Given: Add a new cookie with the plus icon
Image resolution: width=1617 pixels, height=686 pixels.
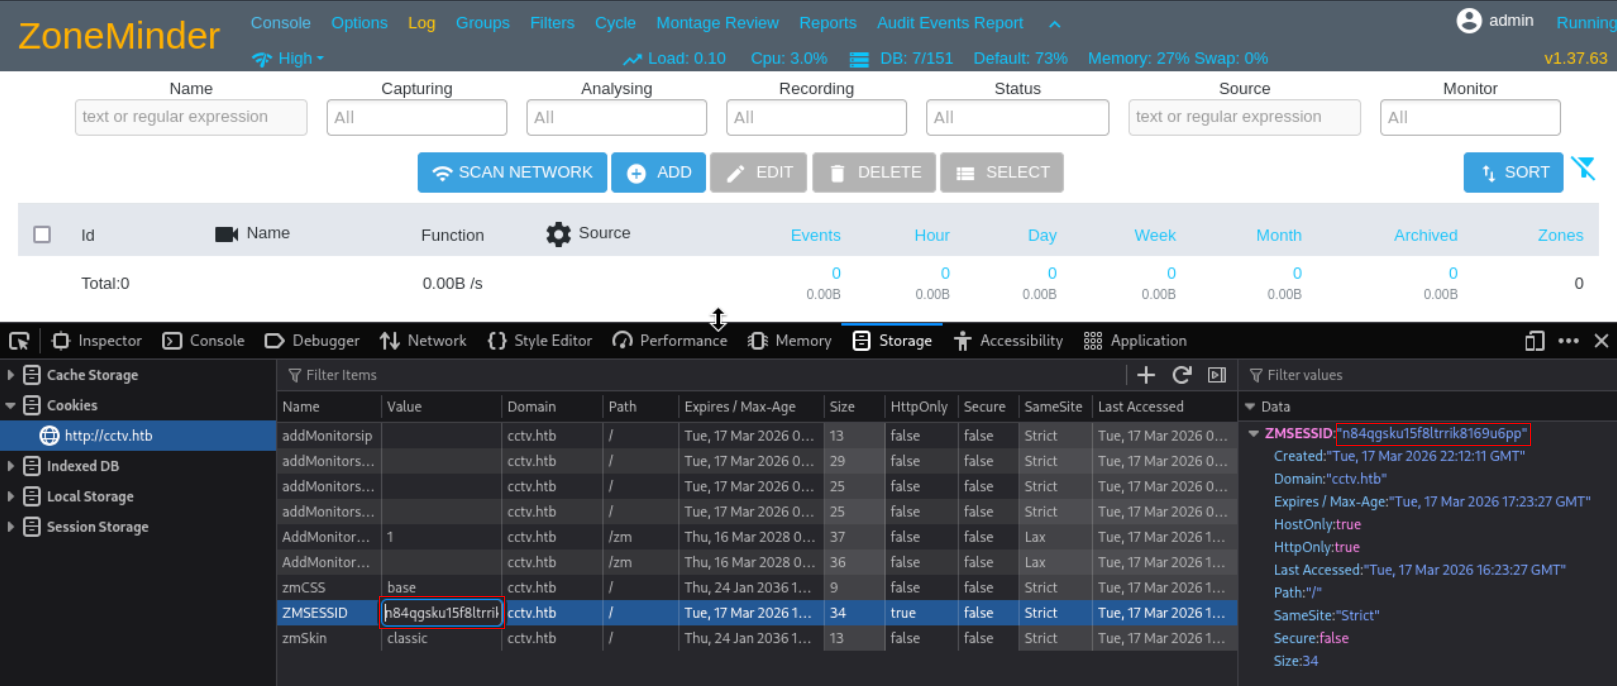Looking at the screenshot, I should point(1146,375).
